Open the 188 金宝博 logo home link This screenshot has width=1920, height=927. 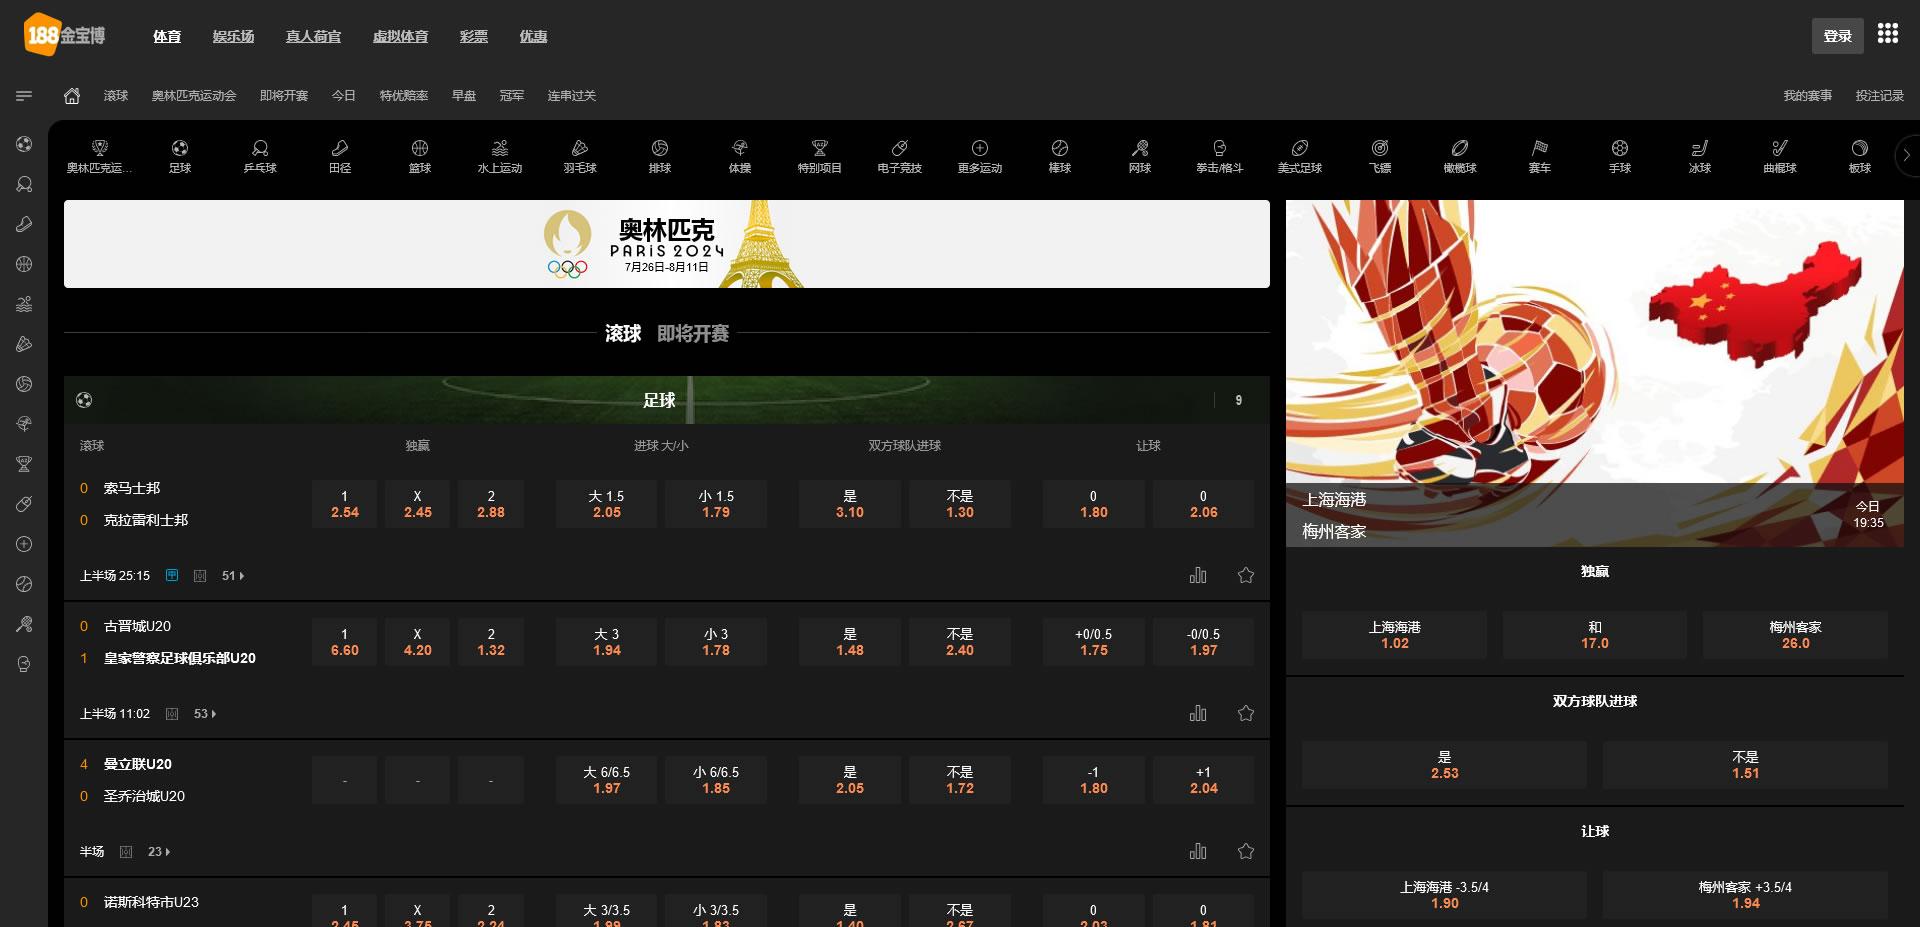coord(65,35)
